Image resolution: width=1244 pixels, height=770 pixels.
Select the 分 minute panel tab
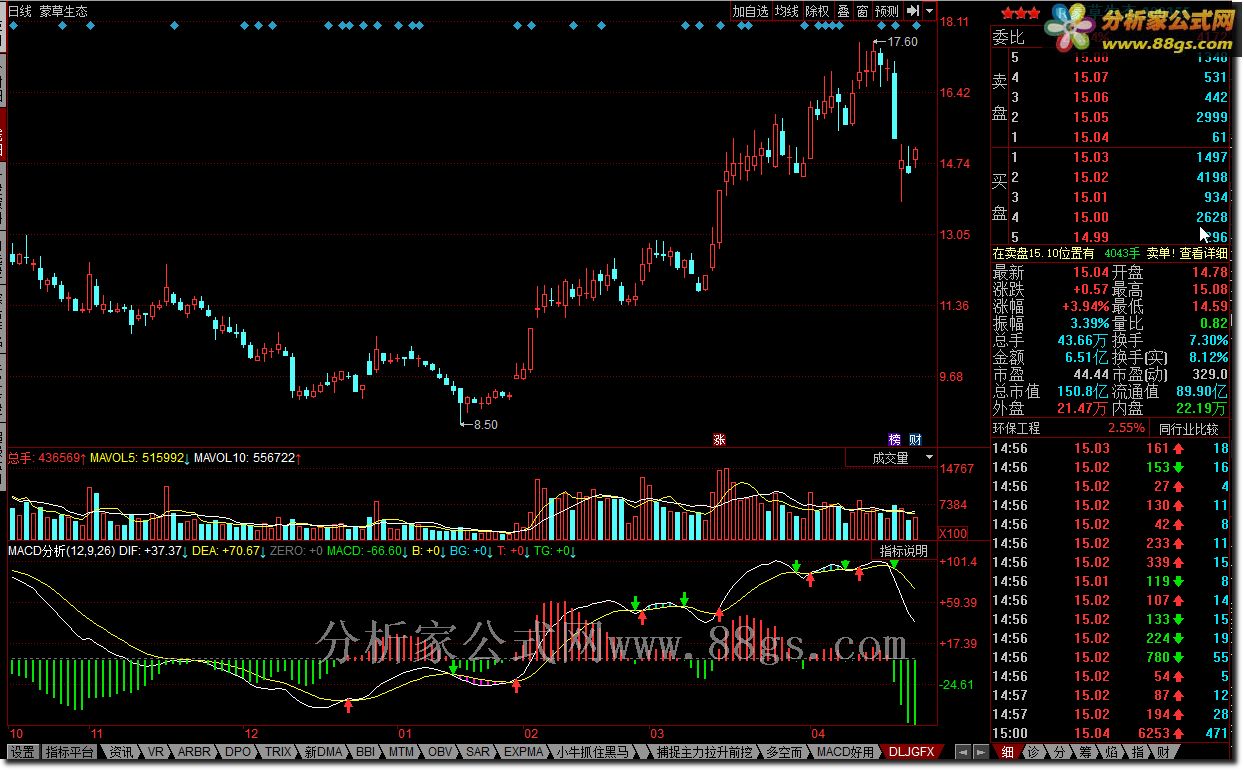point(1059,752)
